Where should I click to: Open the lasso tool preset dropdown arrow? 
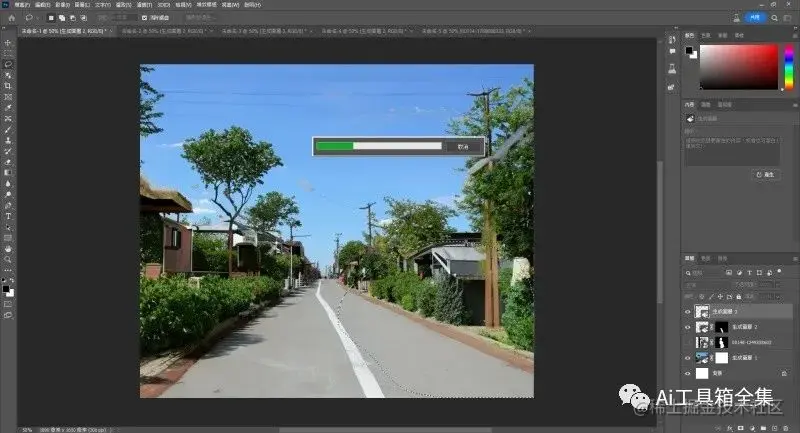tap(37, 18)
